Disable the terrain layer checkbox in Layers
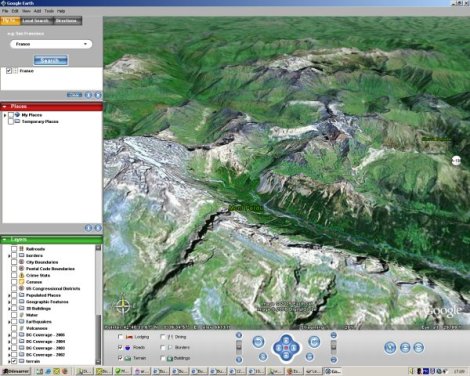The image size is (470, 376). click(x=14, y=361)
